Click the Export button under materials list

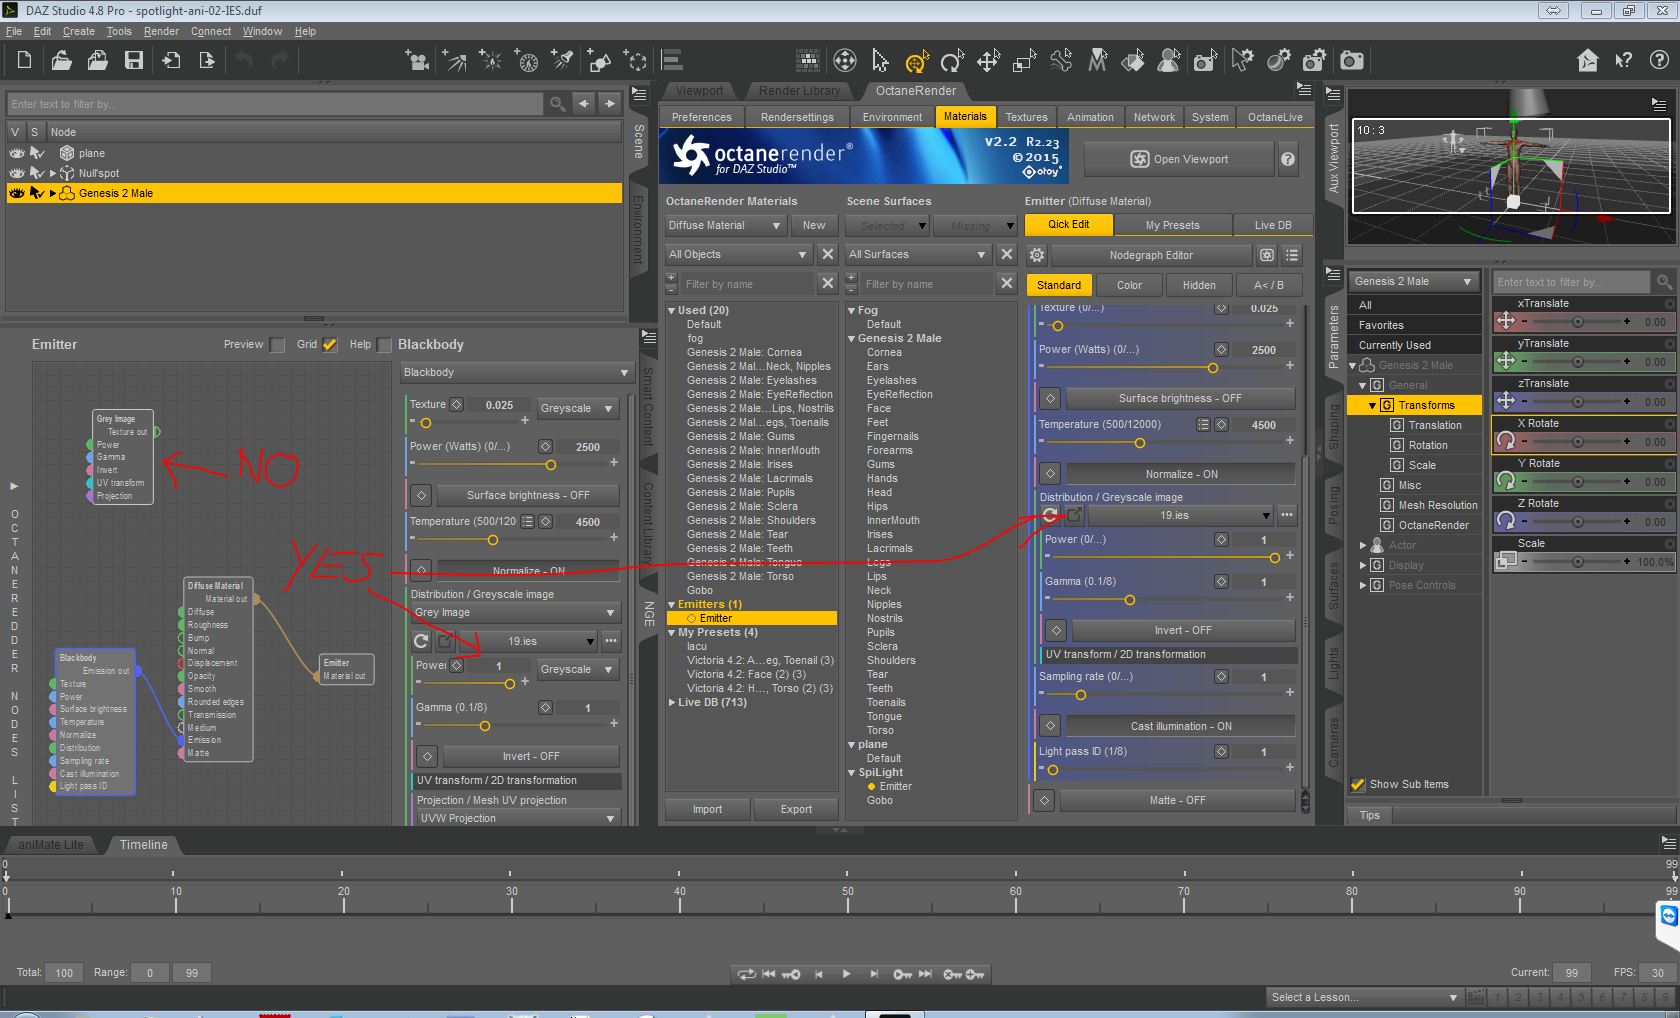click(796, 810)
